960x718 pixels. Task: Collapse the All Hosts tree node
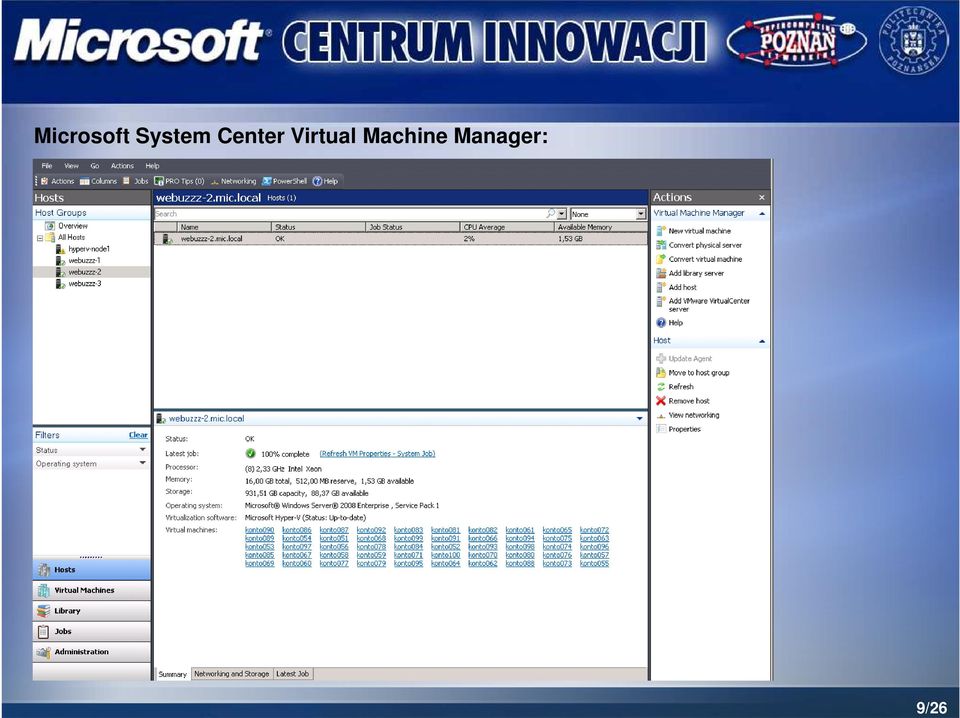point(40,237)
